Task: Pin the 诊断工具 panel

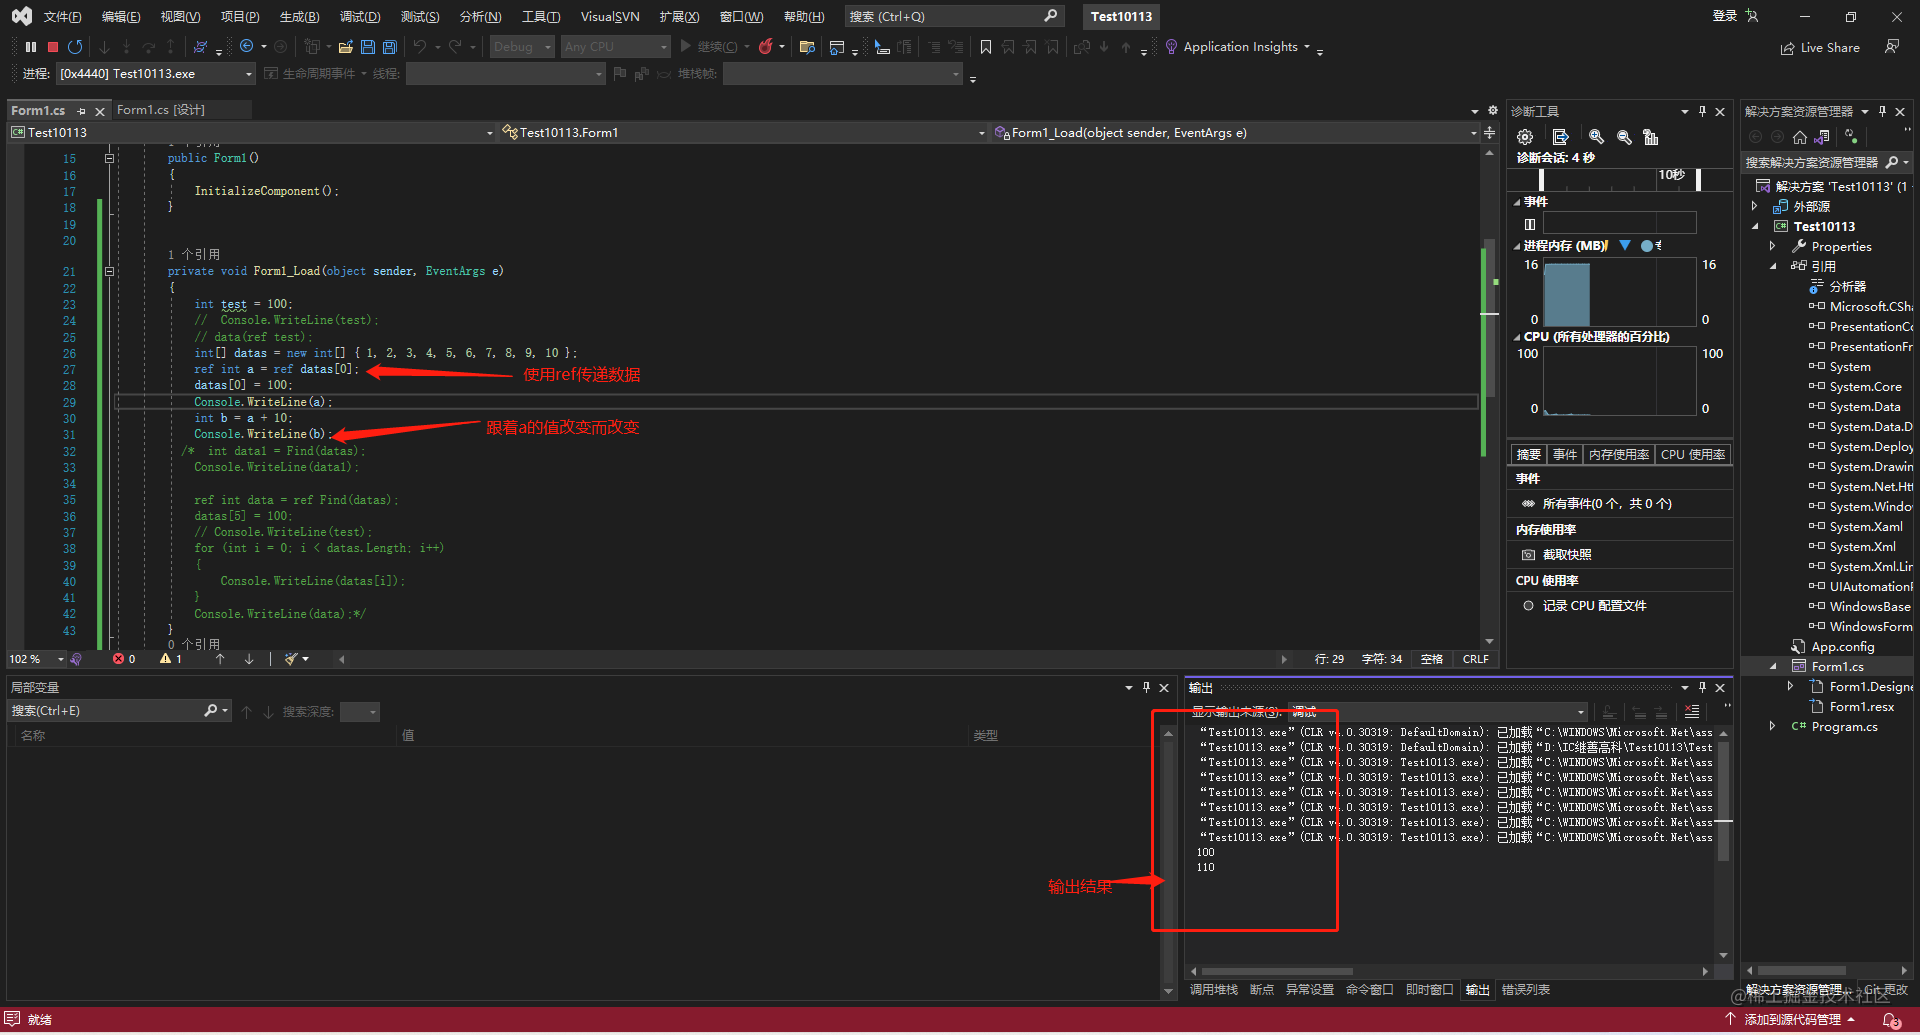Action: point(1703,111)
